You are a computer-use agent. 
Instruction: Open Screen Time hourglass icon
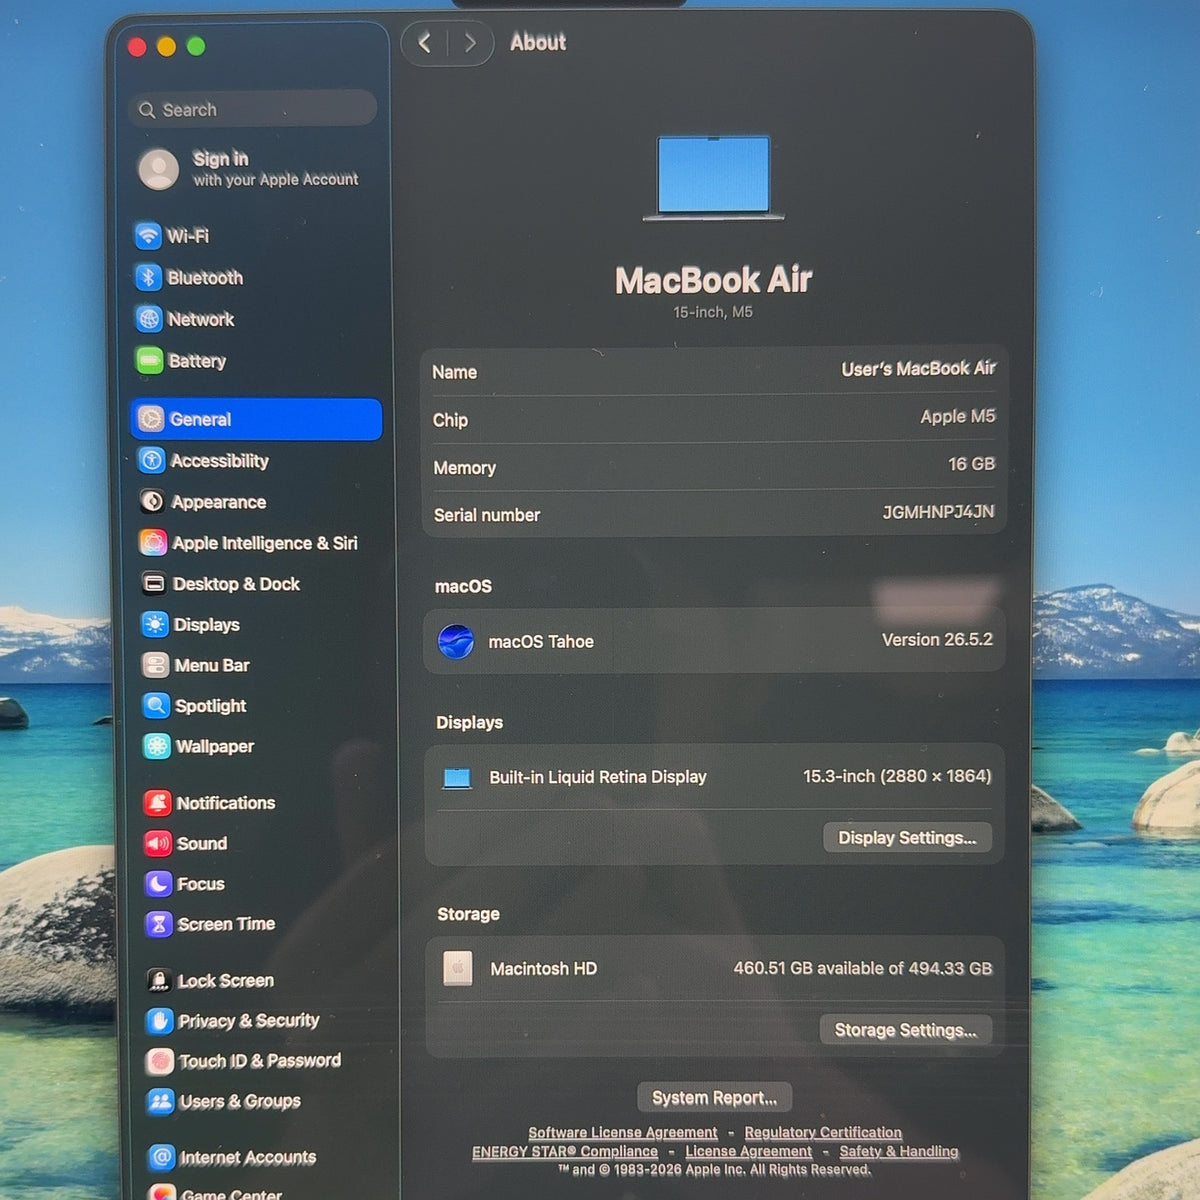click(159, 924)
